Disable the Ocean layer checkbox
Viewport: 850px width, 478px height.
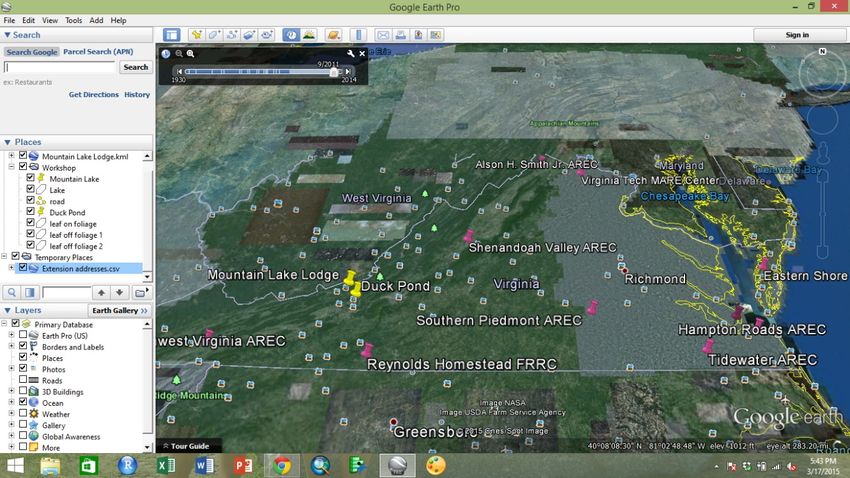tap(23, 402)
